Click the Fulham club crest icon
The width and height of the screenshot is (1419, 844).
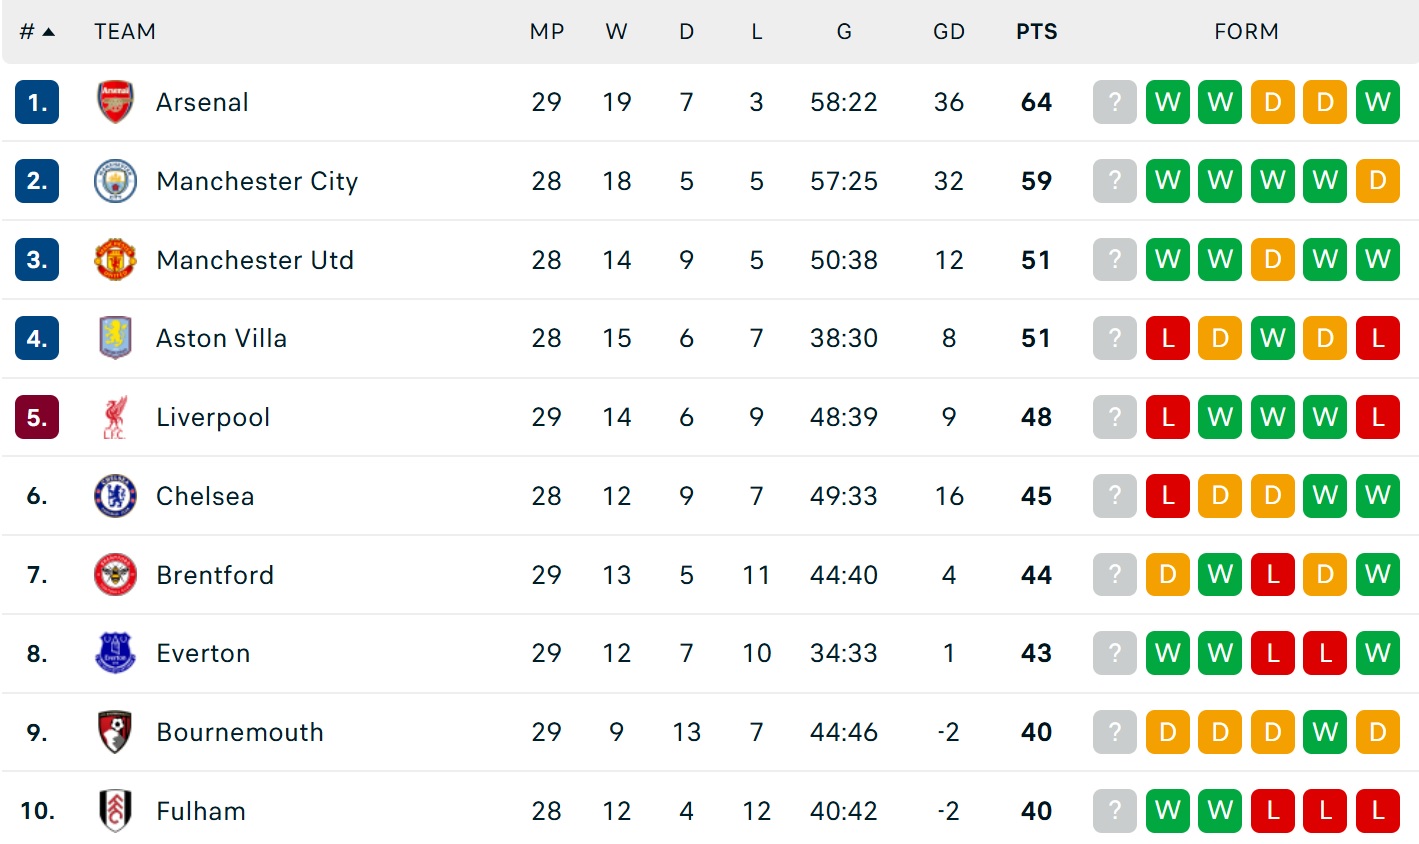115,811
